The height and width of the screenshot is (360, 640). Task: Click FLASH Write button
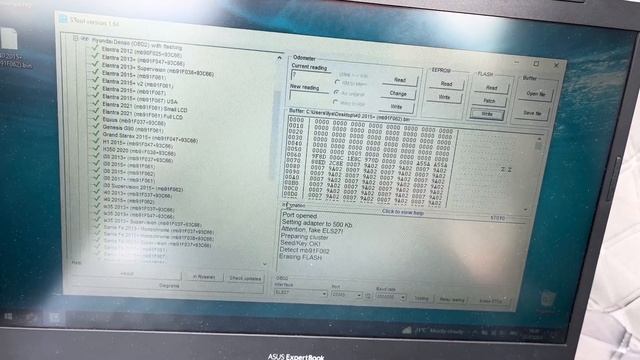[x=487, y=114]
